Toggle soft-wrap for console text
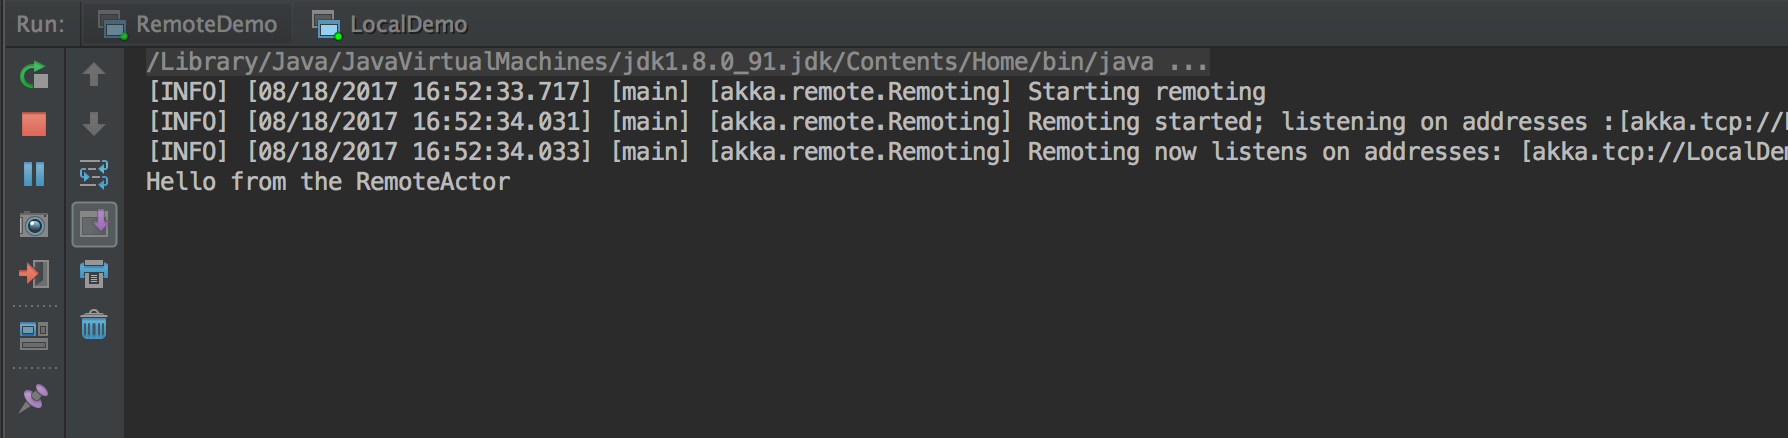Image resolution: width=1788 pixels, height=438 pixels. coord(94,174)
